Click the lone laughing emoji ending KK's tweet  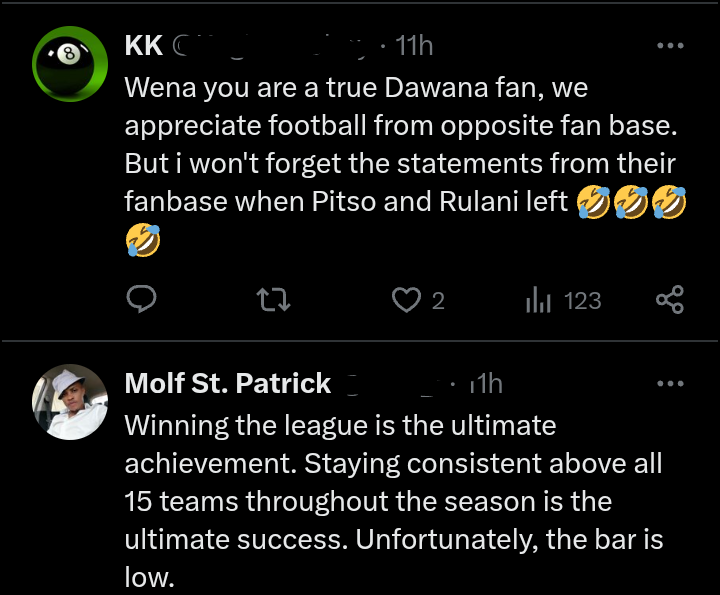(x=142, y=240)
